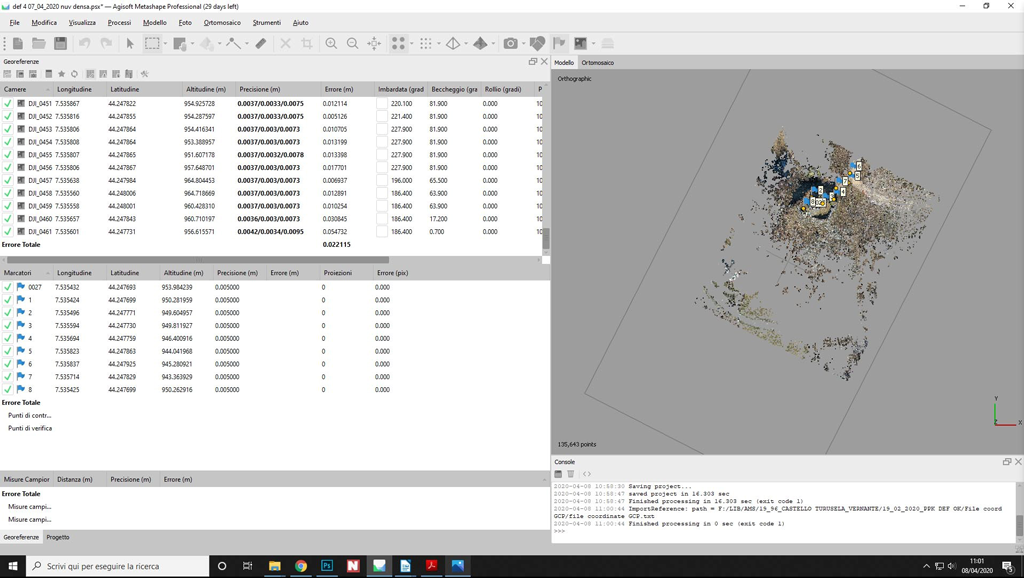Click the Zoom In magnifier icon

[331, 44]
